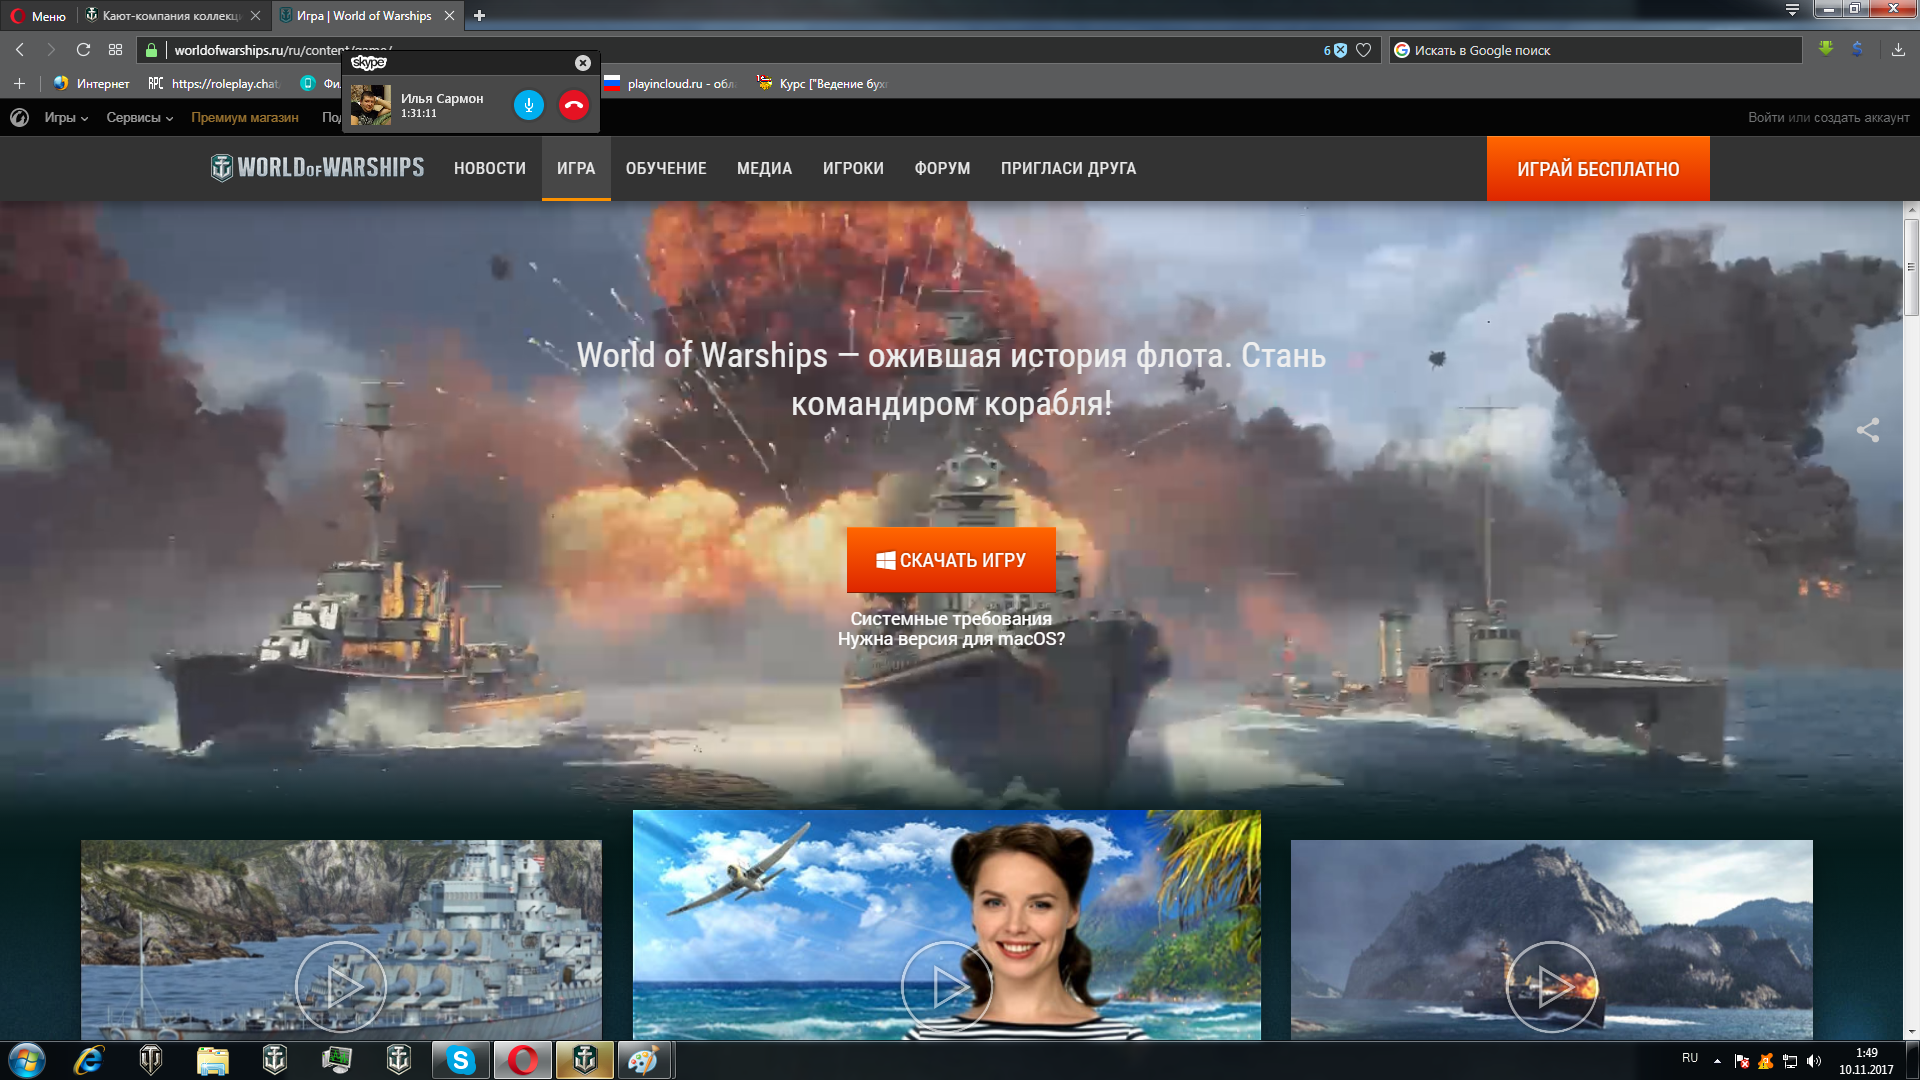Click the page vertical scrollbar thumb
The image size is (1920, 1080).
click(x=1911, y=267)
